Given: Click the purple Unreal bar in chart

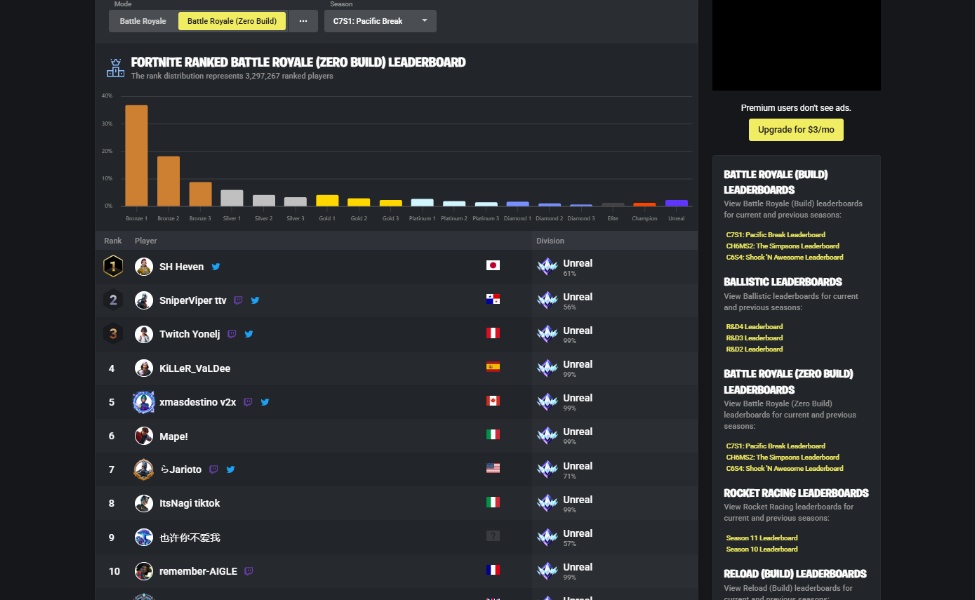Looking at the screenshot, I should [677, 203].
